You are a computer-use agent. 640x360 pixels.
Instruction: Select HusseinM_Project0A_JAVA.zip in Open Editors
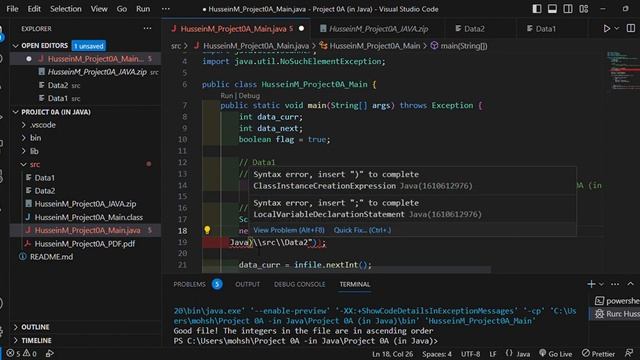97,72
